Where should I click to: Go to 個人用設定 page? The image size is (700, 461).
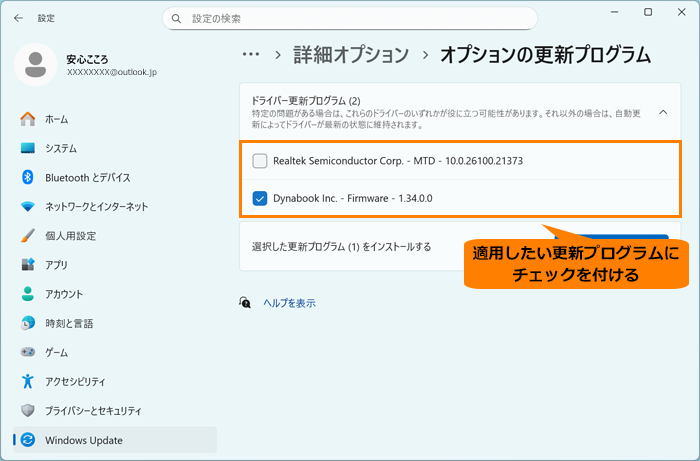(x=115, y=236)
